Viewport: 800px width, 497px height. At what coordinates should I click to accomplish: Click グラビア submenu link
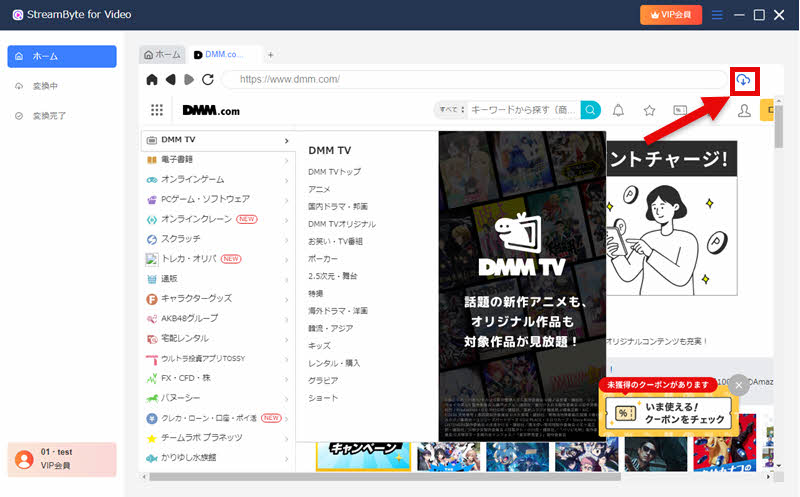[x=323, y=380]
